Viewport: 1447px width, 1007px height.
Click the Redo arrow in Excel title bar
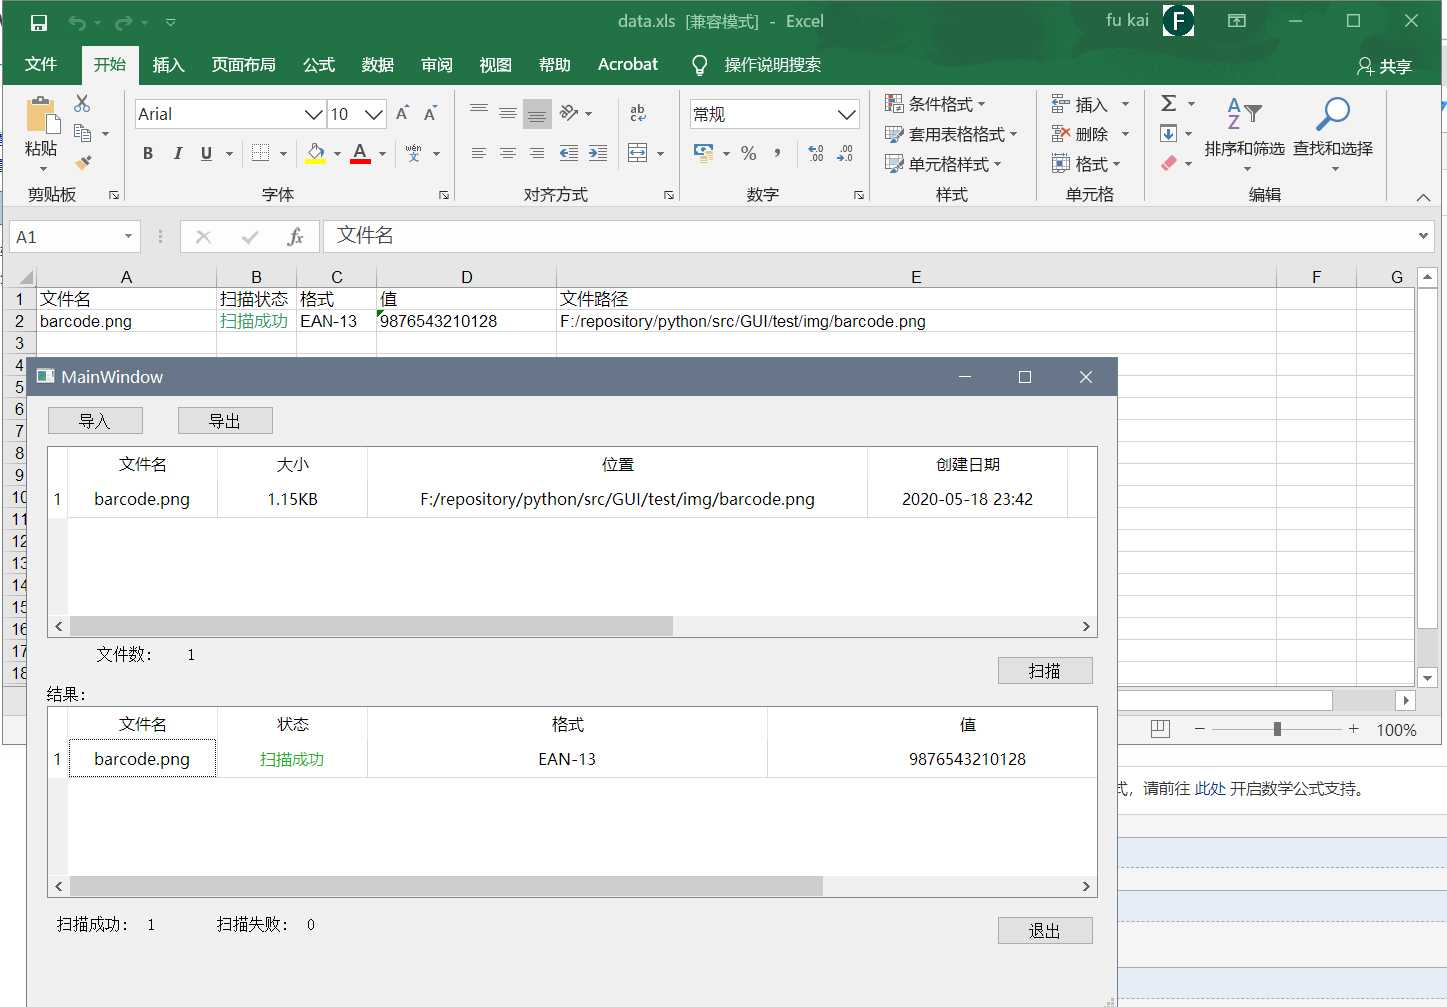123,22
